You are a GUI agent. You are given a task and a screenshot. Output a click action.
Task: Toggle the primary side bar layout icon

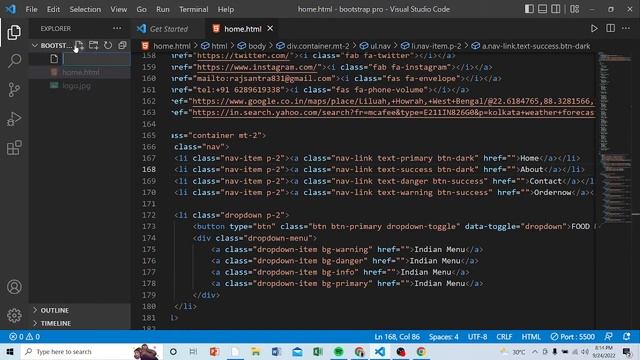pos(529,9)
